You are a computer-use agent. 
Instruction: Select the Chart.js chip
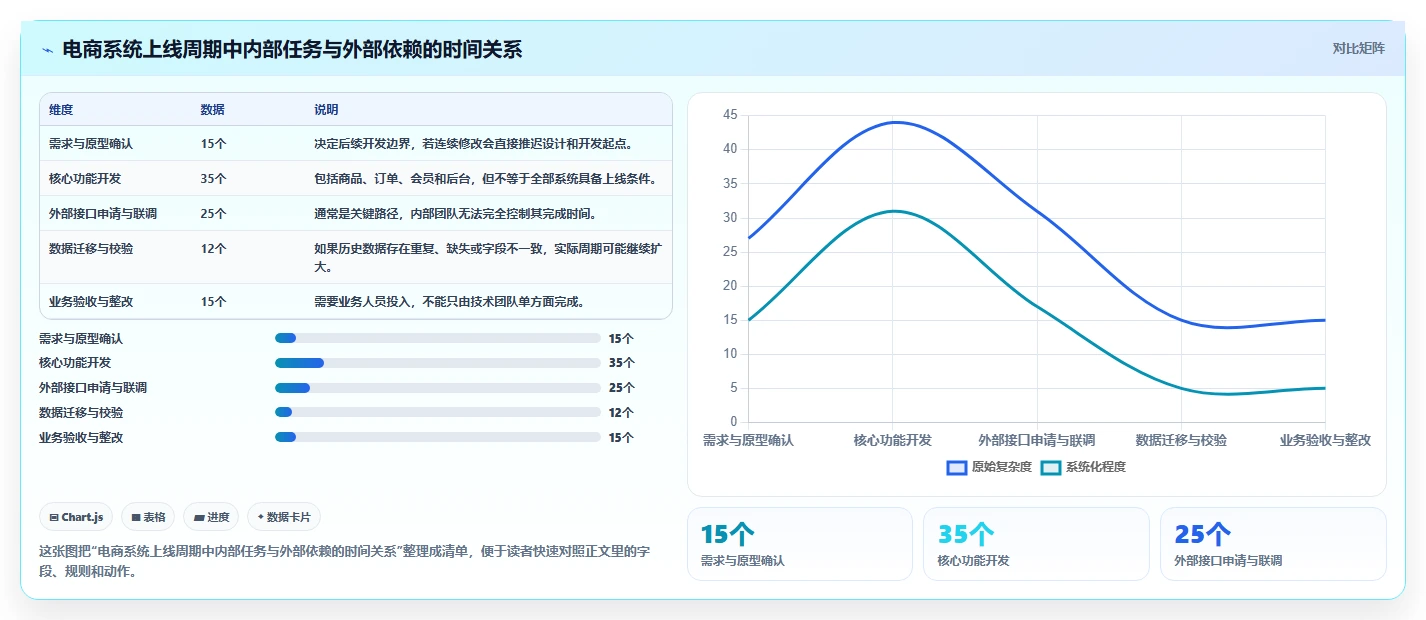[x=76, y=517]
